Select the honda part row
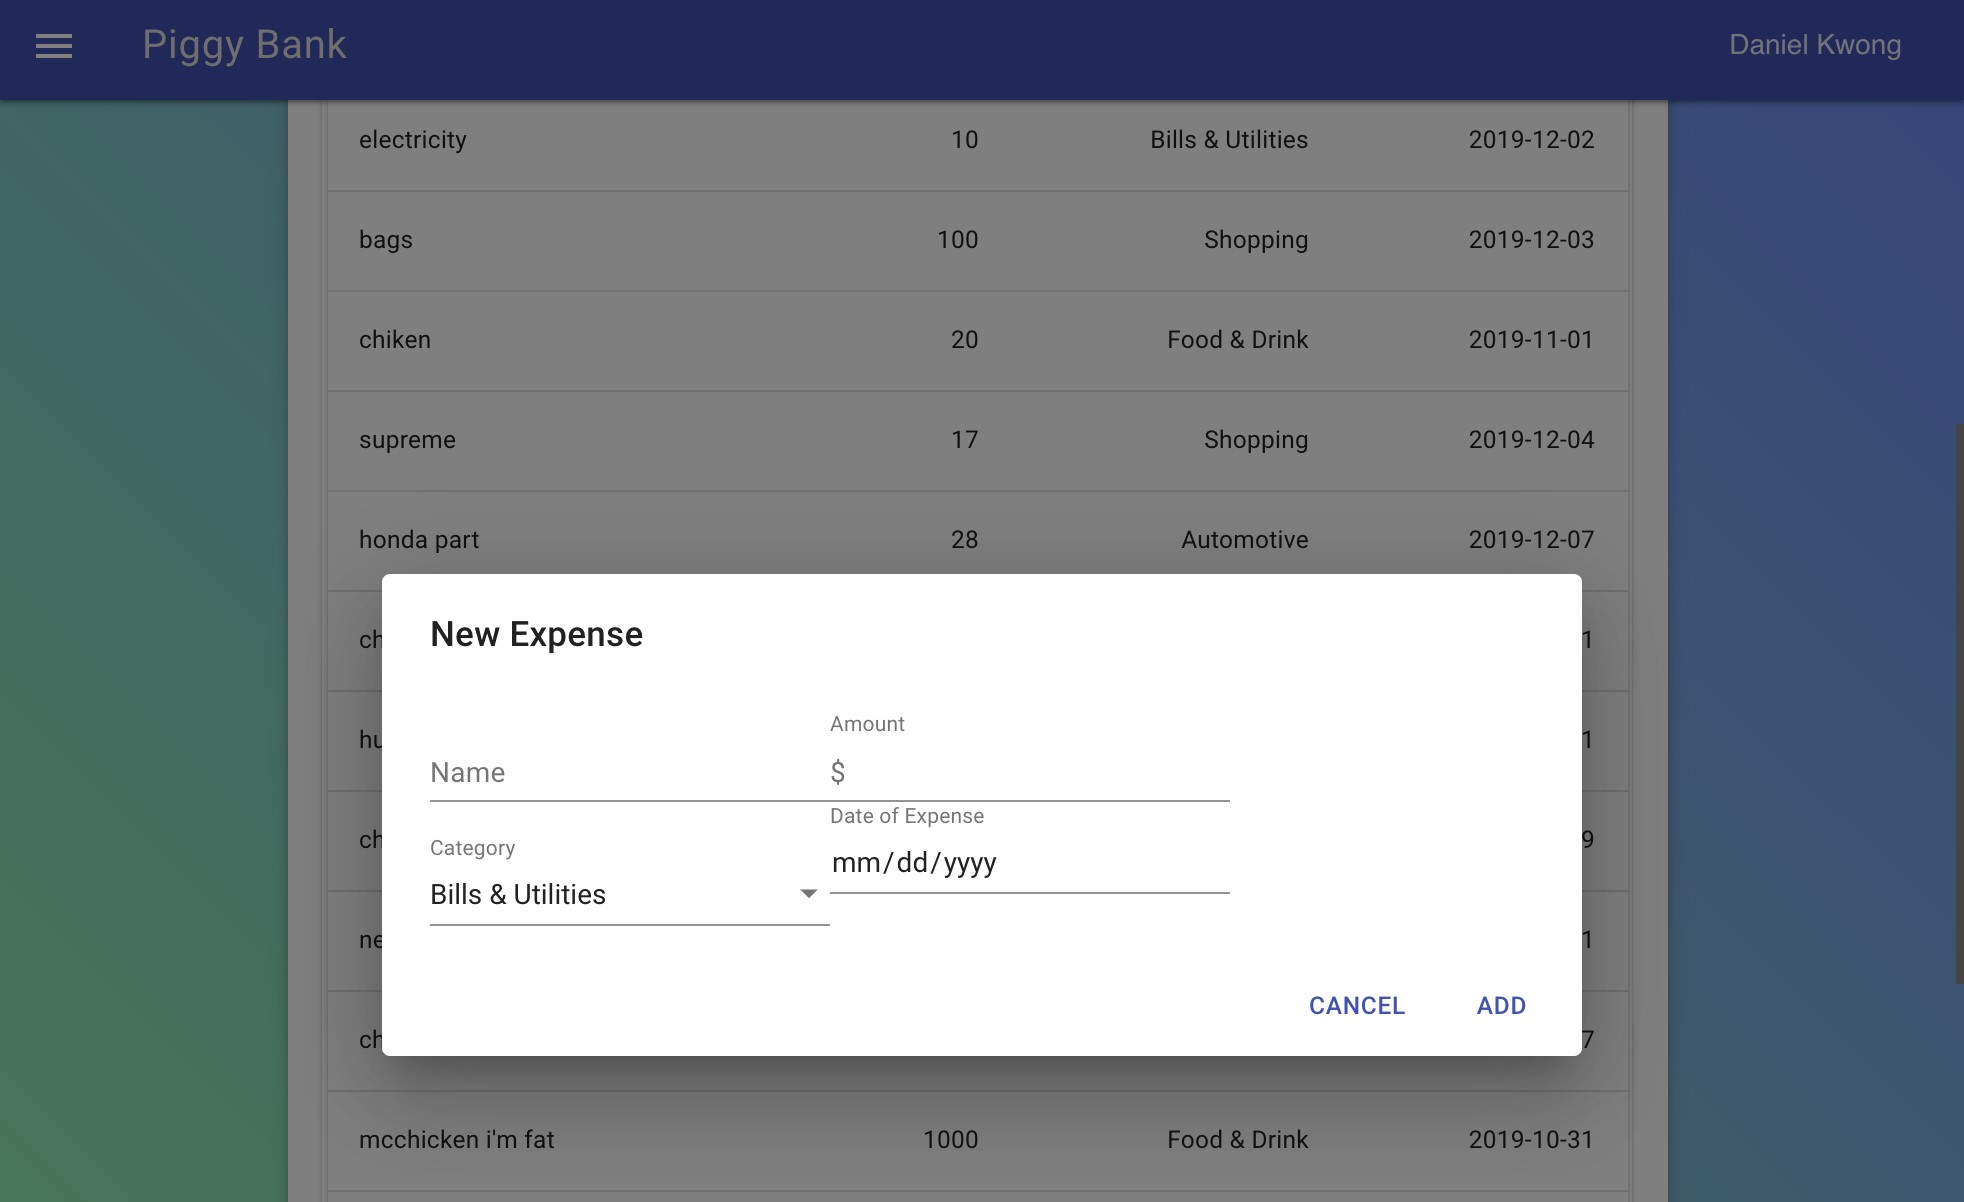 pos(419,540)
